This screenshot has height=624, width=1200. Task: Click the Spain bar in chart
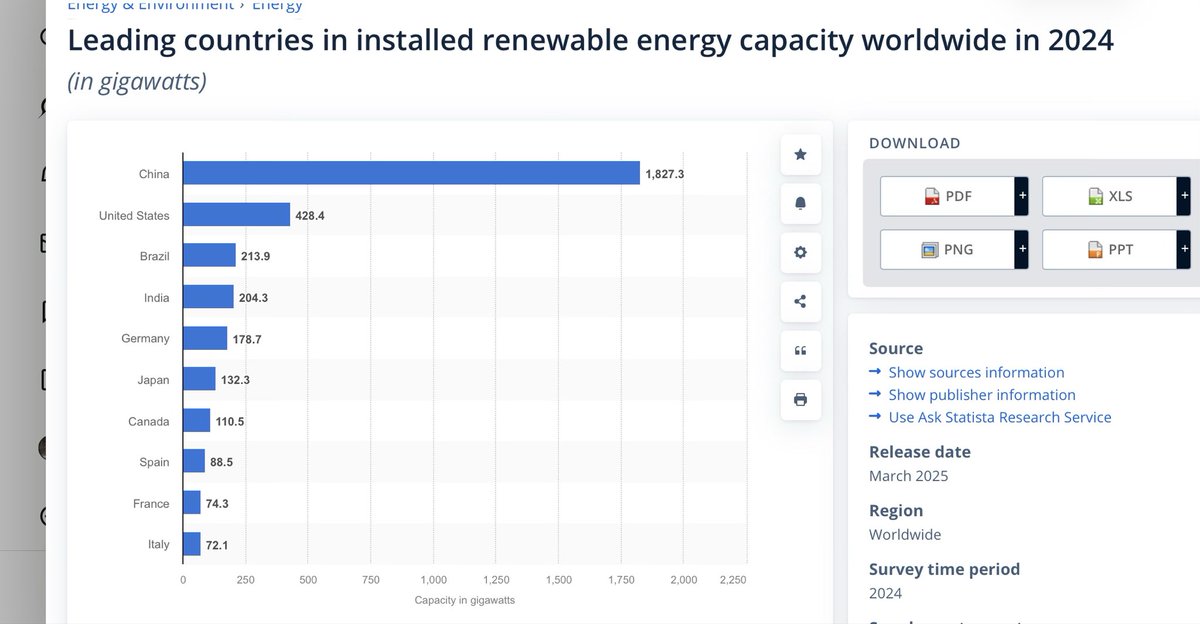coord(194,461)
